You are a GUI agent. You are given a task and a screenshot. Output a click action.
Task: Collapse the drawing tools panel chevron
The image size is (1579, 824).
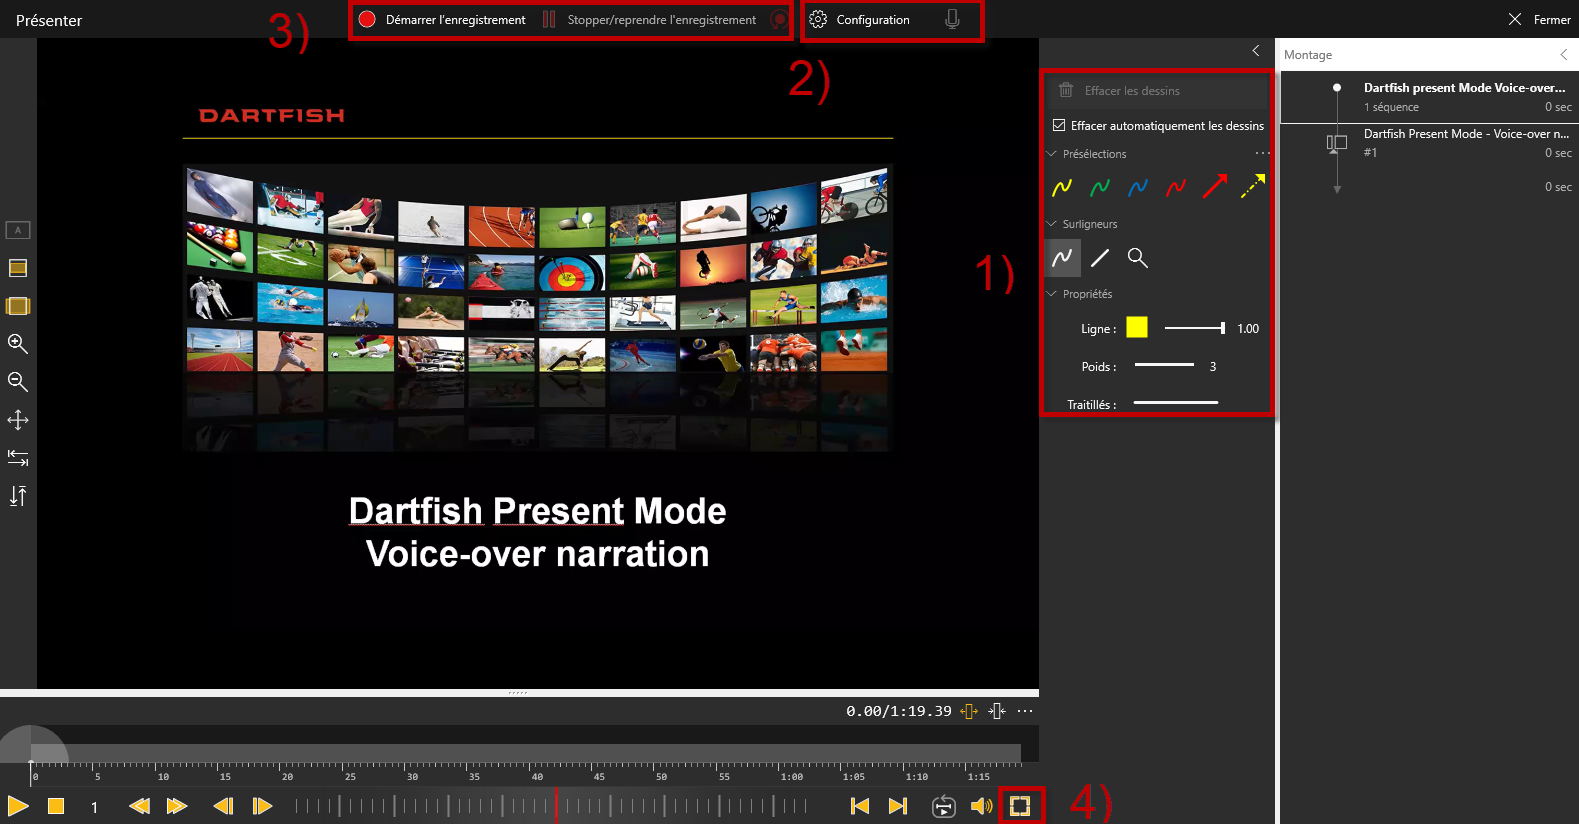coord(1256,50)
